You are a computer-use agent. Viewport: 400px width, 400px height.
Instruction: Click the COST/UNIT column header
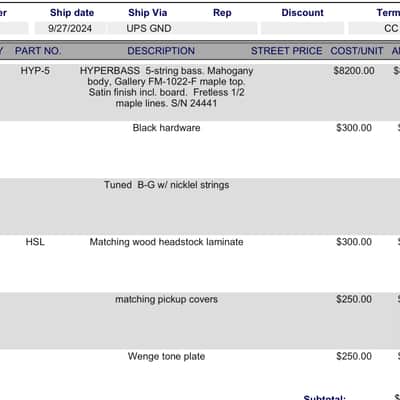click(357, 51)
